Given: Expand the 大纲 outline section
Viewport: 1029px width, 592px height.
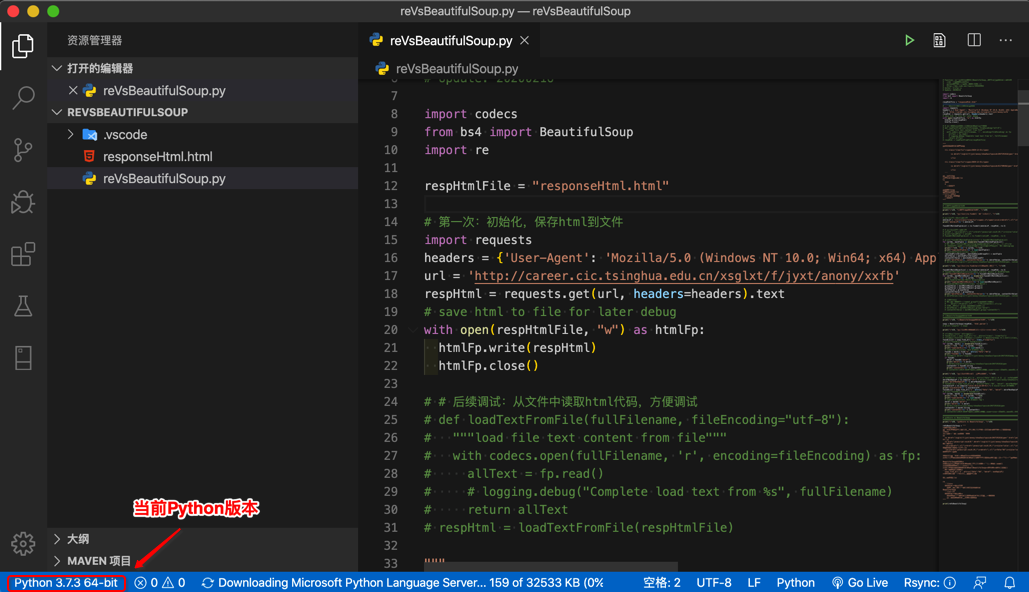Looking at the screenshot, I should tap(57, 539).
